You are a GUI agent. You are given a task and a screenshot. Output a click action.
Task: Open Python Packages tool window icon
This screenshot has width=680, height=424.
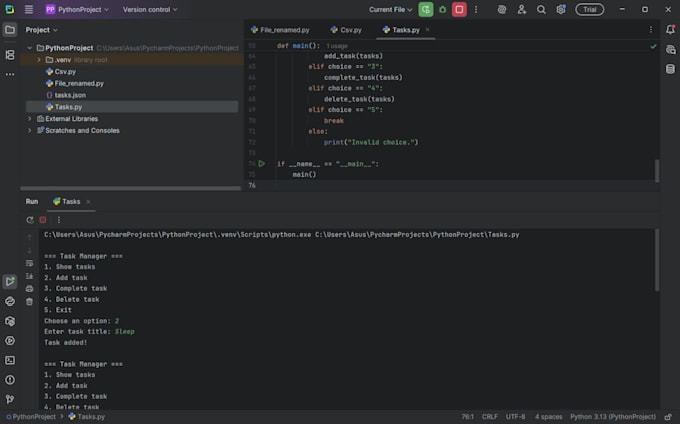click(x=10, y=321)
